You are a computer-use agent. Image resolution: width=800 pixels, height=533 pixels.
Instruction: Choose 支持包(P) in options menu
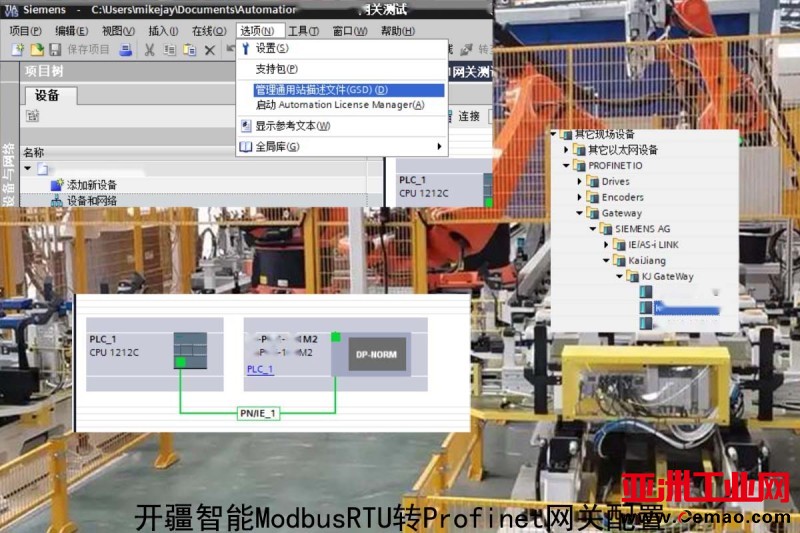(277, 69)
